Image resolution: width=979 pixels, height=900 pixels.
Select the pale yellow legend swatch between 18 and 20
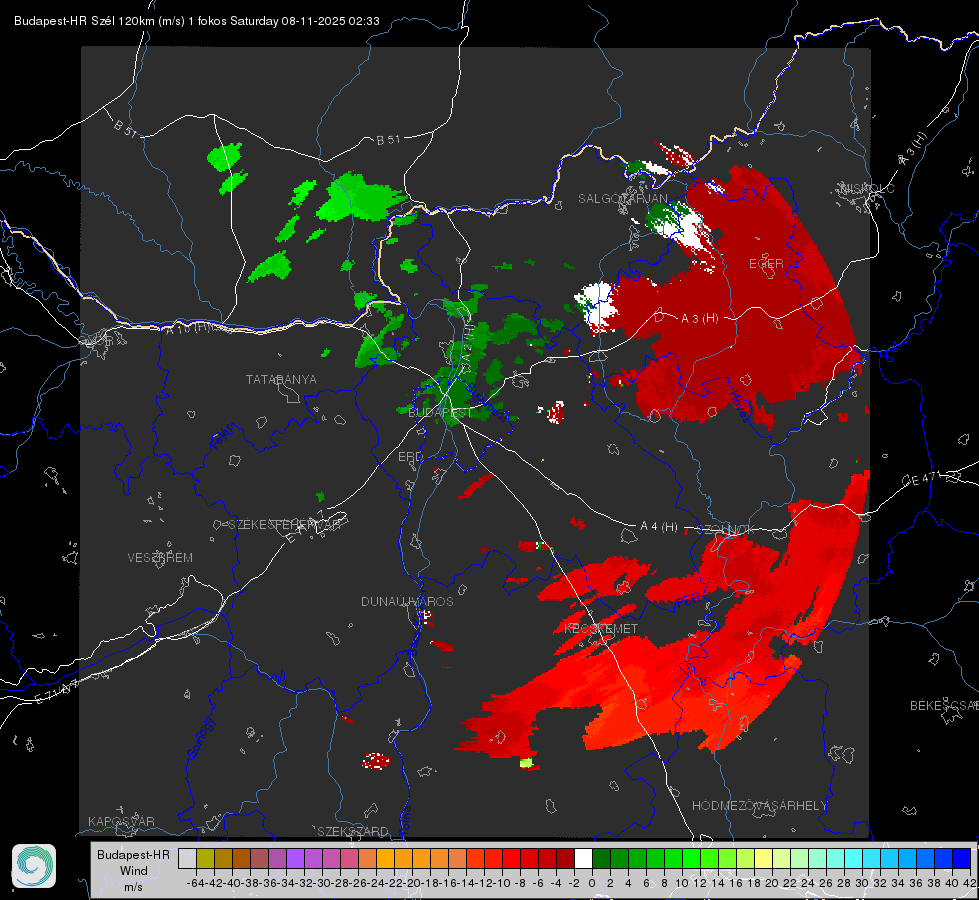tap(763, 859)
